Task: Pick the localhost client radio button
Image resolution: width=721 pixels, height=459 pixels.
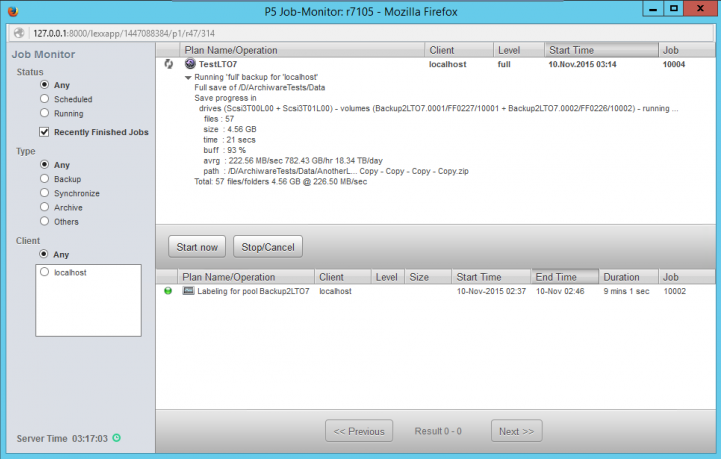Action: click(45, 272)
